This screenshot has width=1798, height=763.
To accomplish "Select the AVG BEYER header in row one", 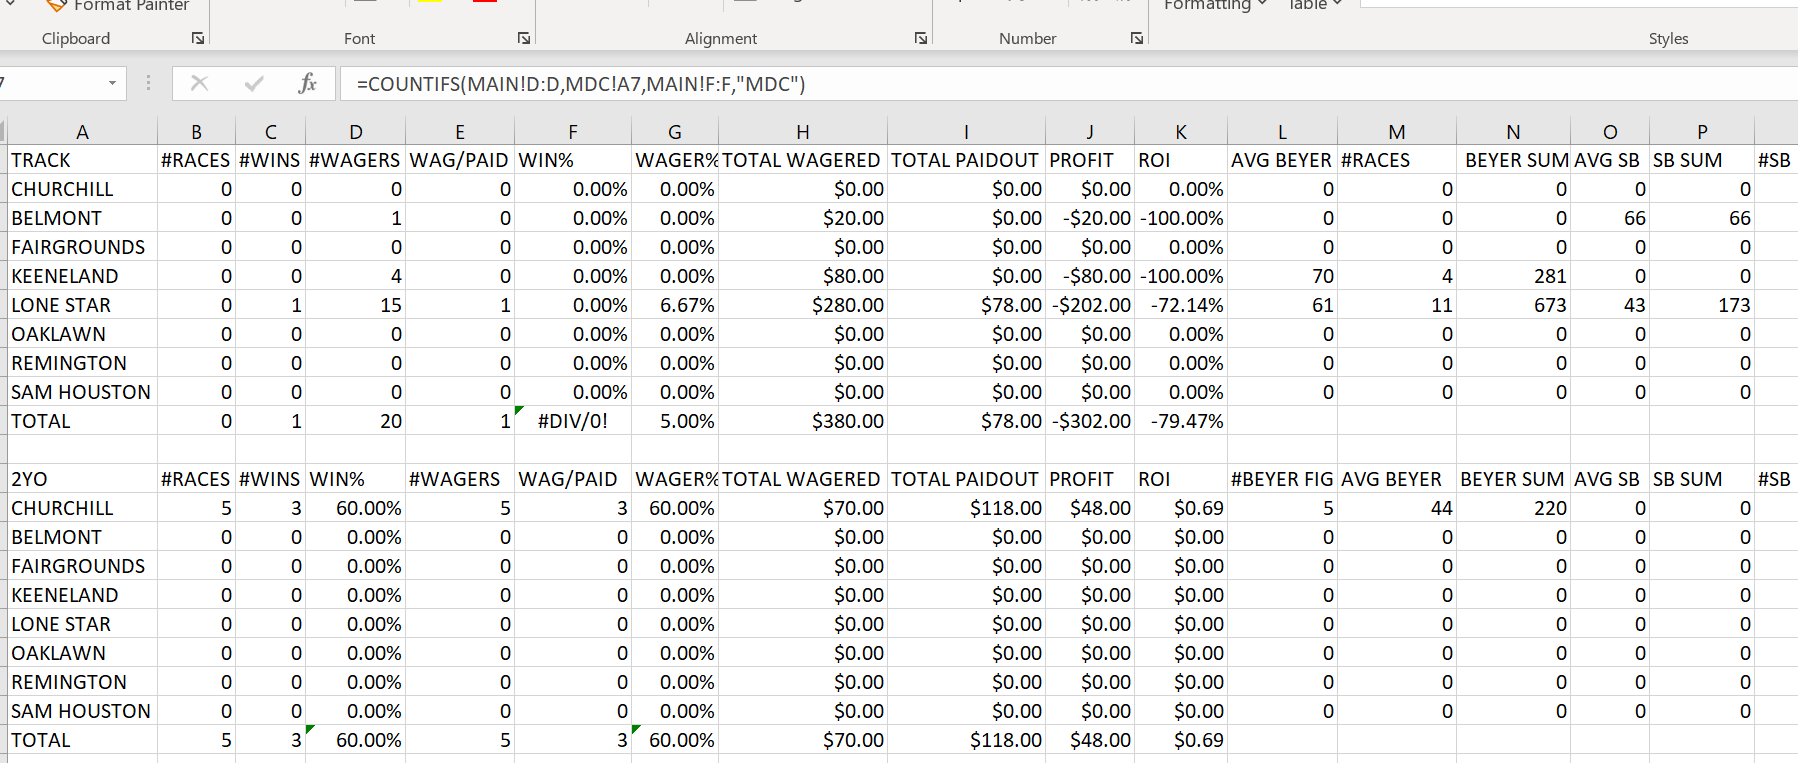I will tap(1282, 160).
